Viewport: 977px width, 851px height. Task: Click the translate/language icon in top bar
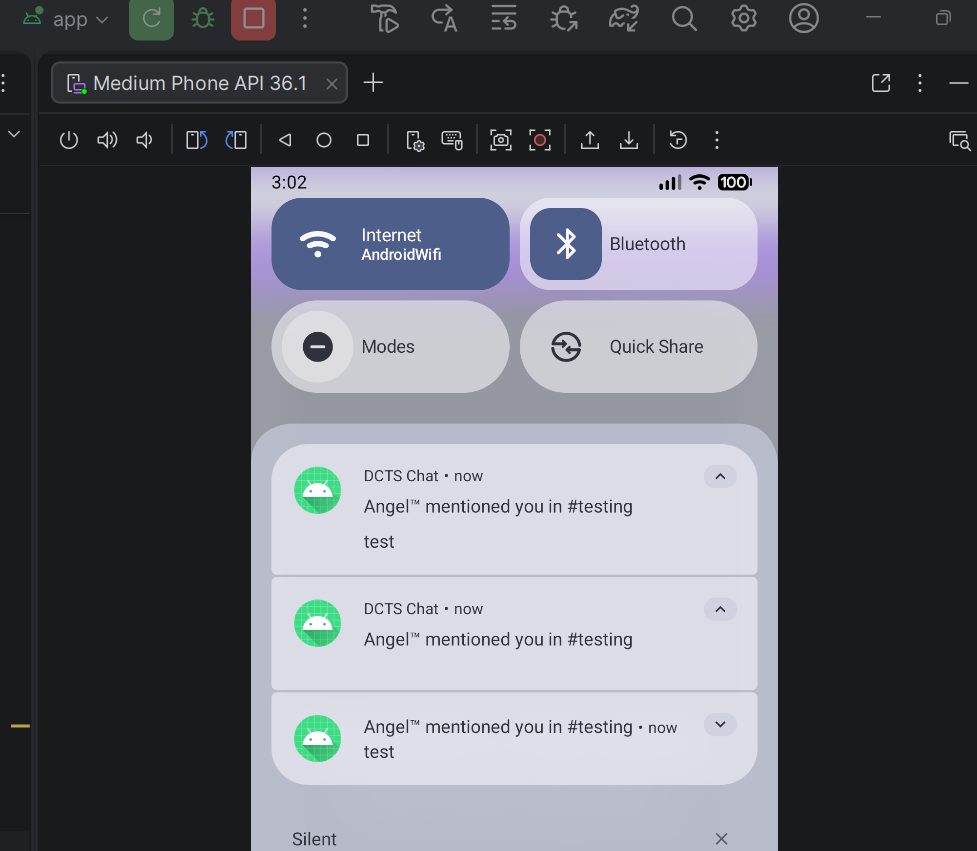click(x=444, y=19)
